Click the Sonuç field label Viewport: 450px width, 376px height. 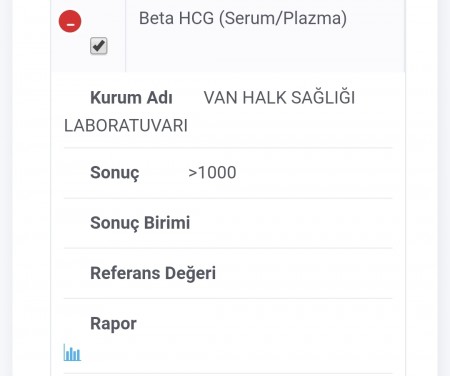point(115,173)
